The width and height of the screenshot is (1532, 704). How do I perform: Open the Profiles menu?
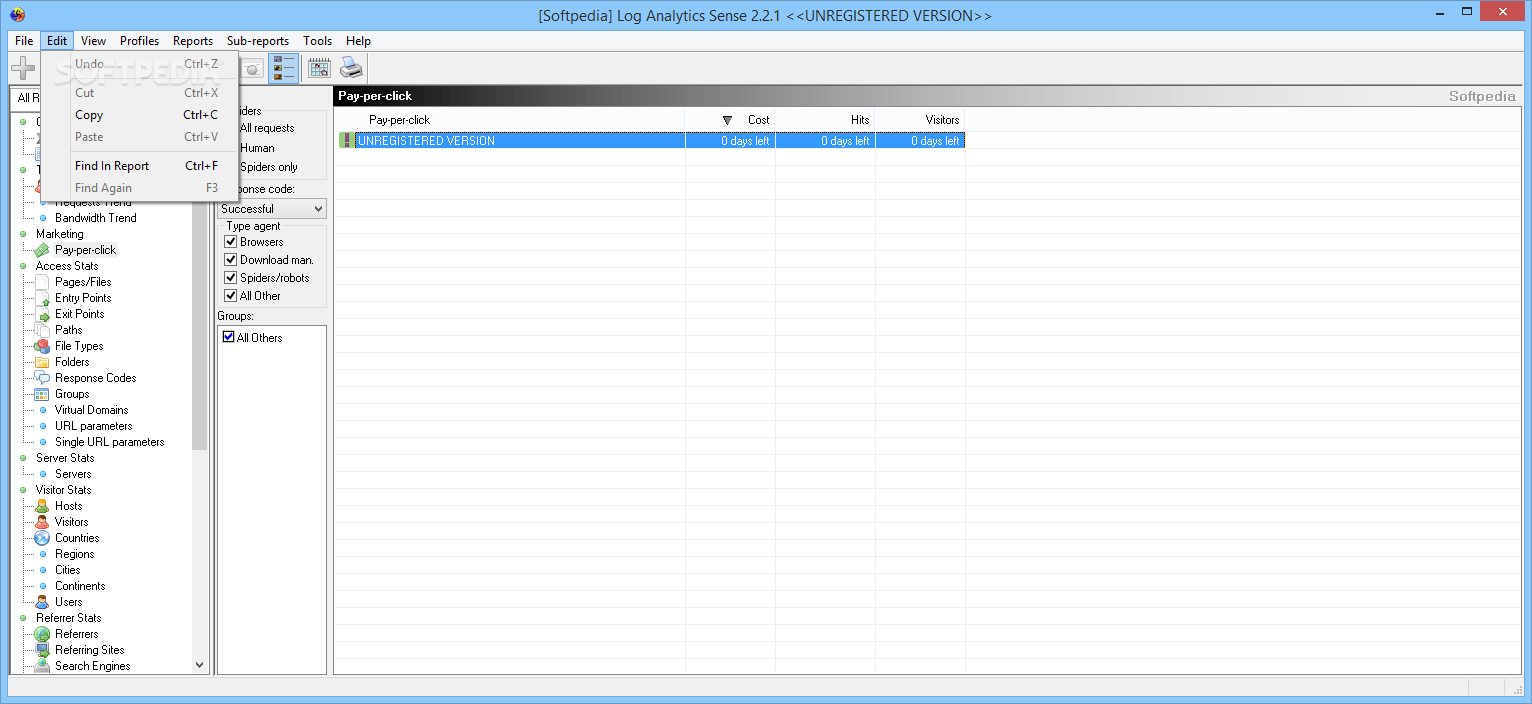(139, 41)
